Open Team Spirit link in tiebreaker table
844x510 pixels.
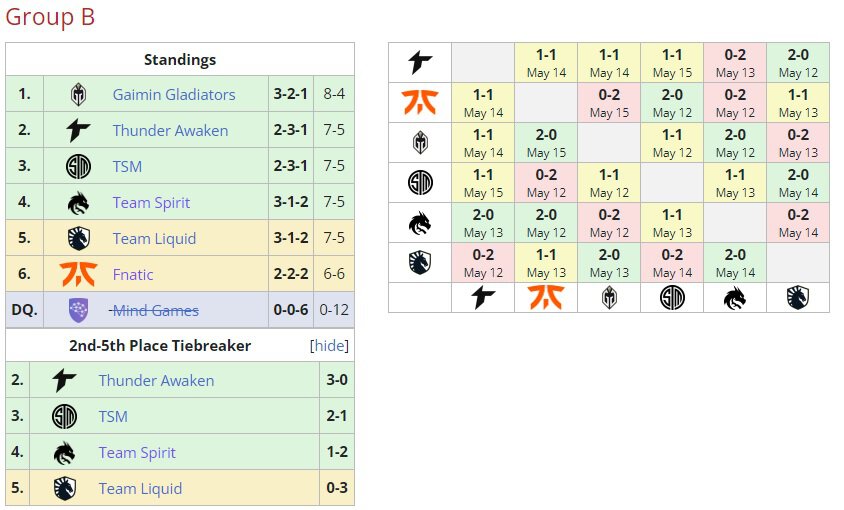[137, 452]
